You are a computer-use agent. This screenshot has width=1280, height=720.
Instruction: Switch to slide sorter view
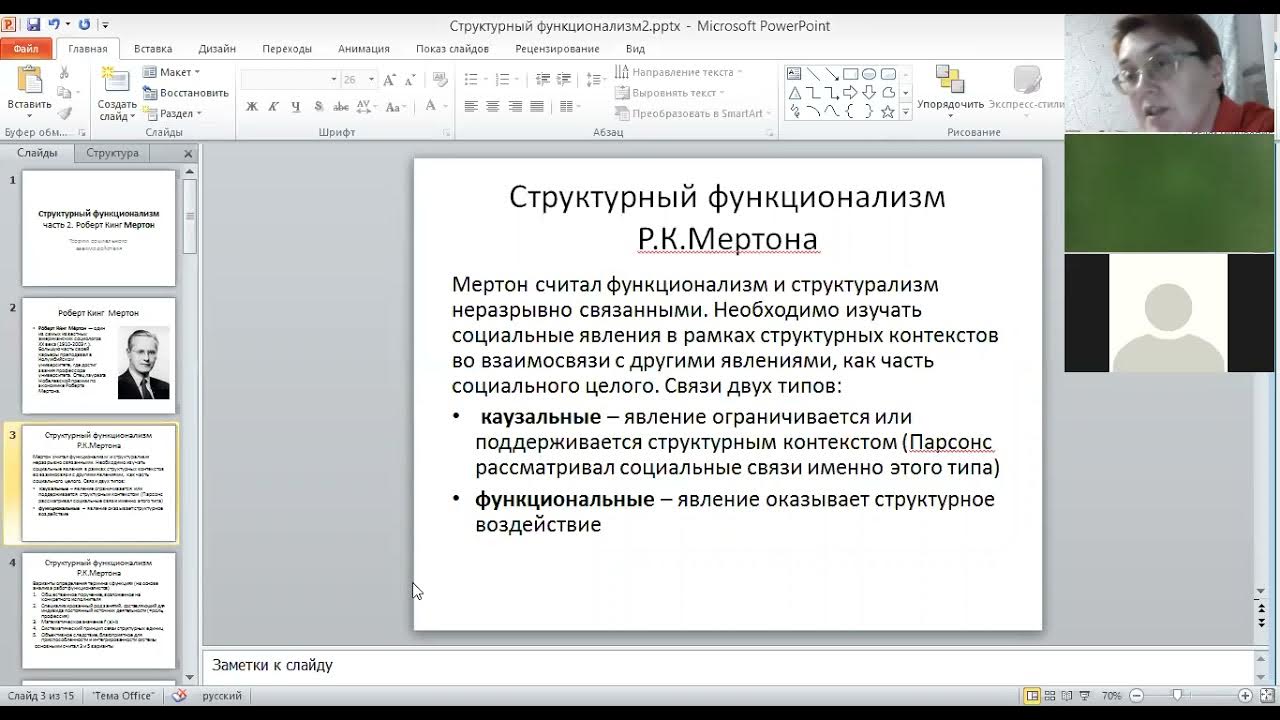[x=1050, y=695]
